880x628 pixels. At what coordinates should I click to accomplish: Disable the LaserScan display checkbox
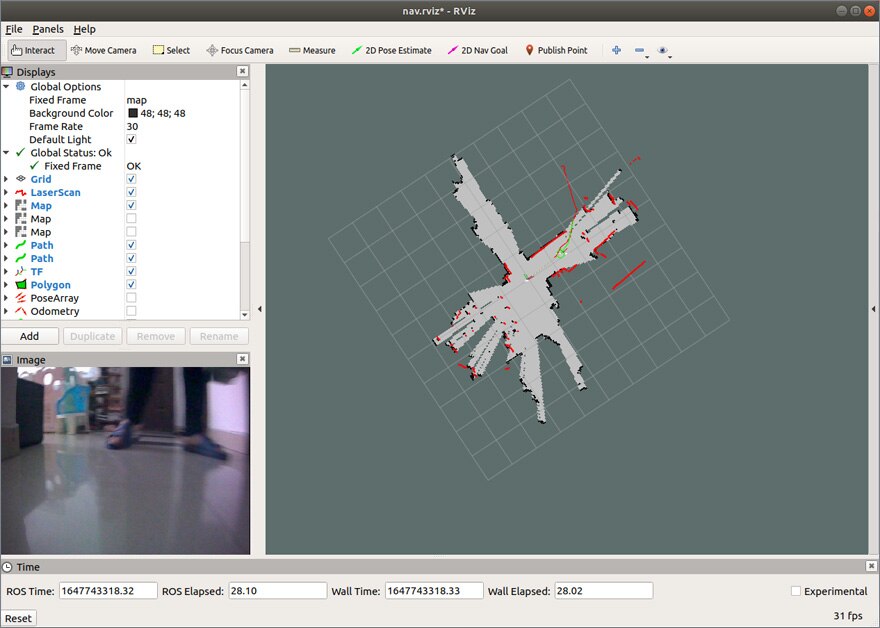pyautogui.click(x=132, y=192)
